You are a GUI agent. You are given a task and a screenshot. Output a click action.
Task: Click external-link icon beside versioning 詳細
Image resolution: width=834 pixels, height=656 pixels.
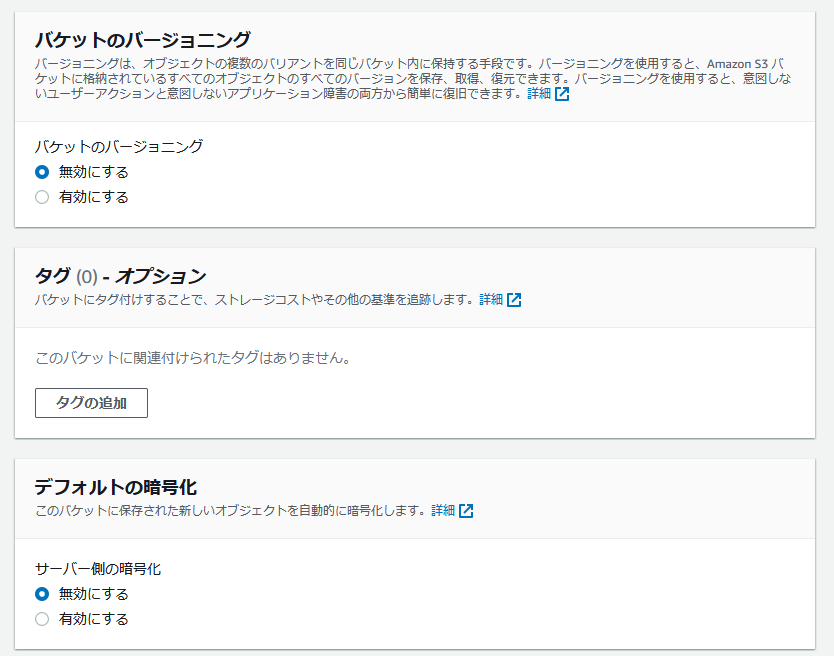click(x=562, y=94)
